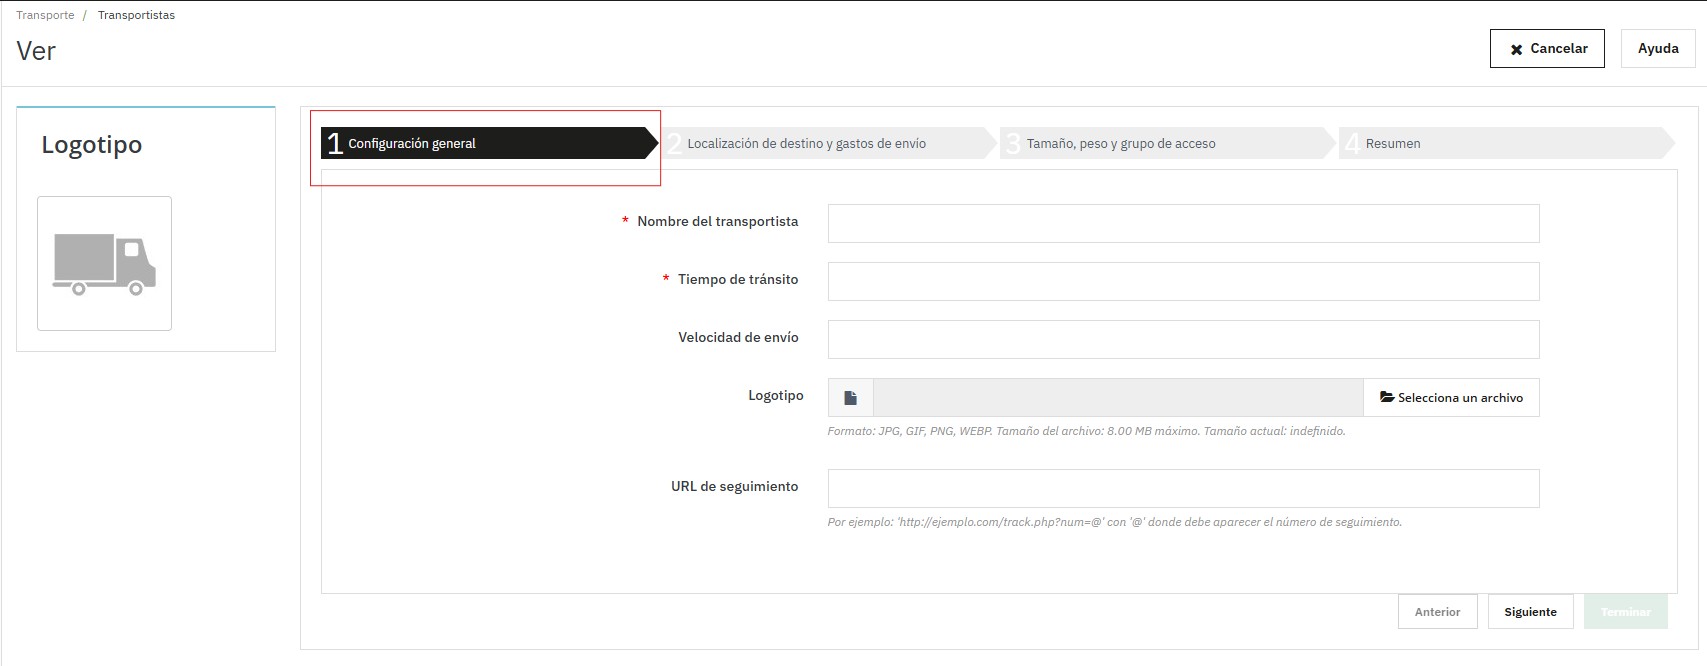This screenshot has width=1707, height=666.
Task: Navigate to Transportistas breadcrumb link
Action: point(136,15)
